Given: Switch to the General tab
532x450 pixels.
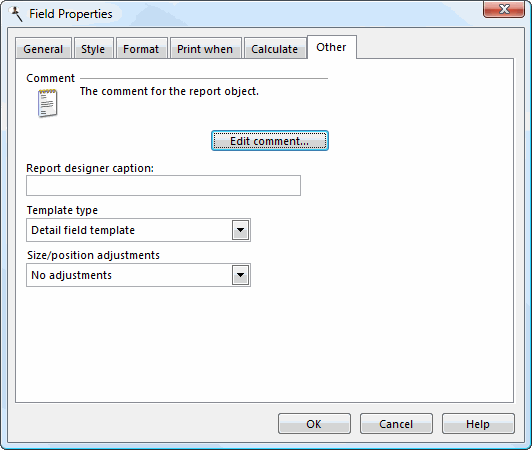Looking at the screenshot, I should click(43, 49).
